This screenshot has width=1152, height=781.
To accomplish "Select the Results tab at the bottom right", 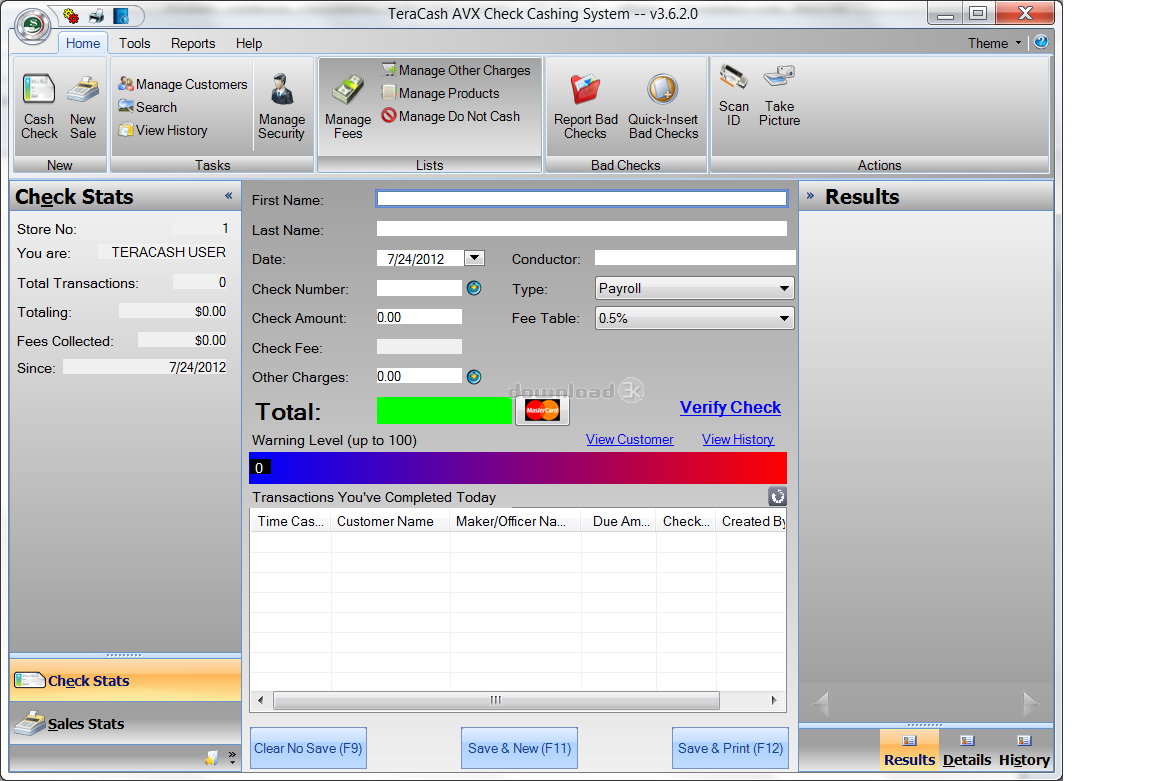I will pyautogui.click(x=909, y=749).
